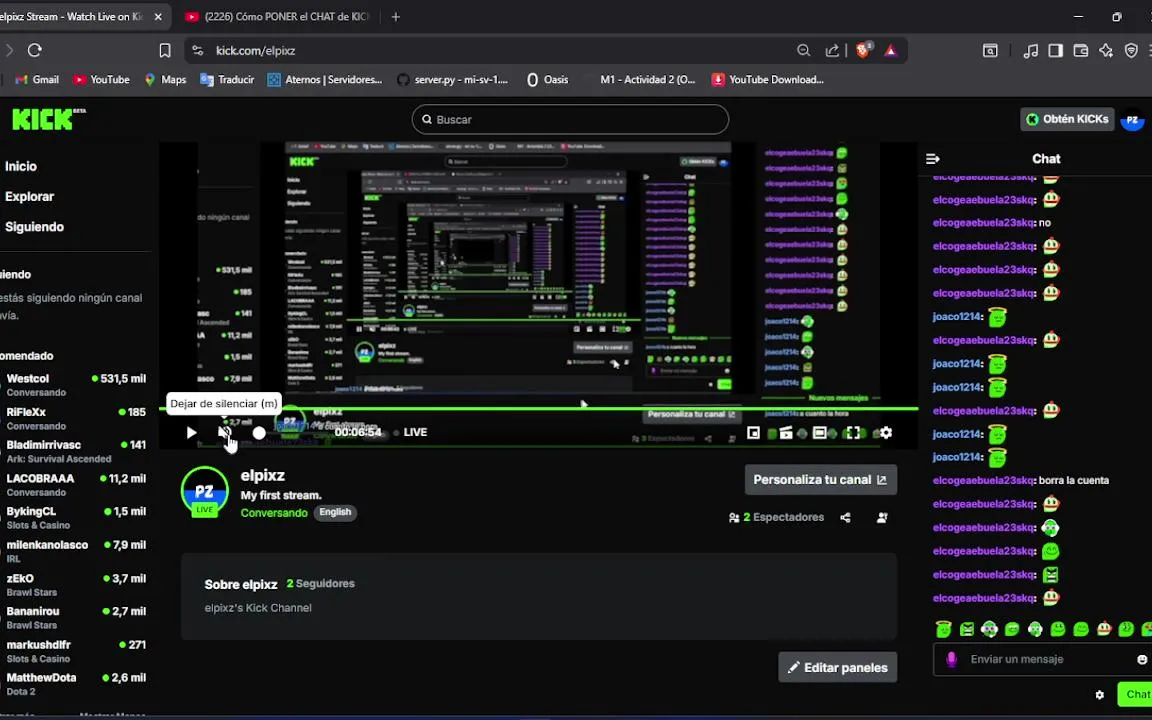Click the zoom magnifier icon in address bar
The image size is (1152, 720).
tap(804, 50)
